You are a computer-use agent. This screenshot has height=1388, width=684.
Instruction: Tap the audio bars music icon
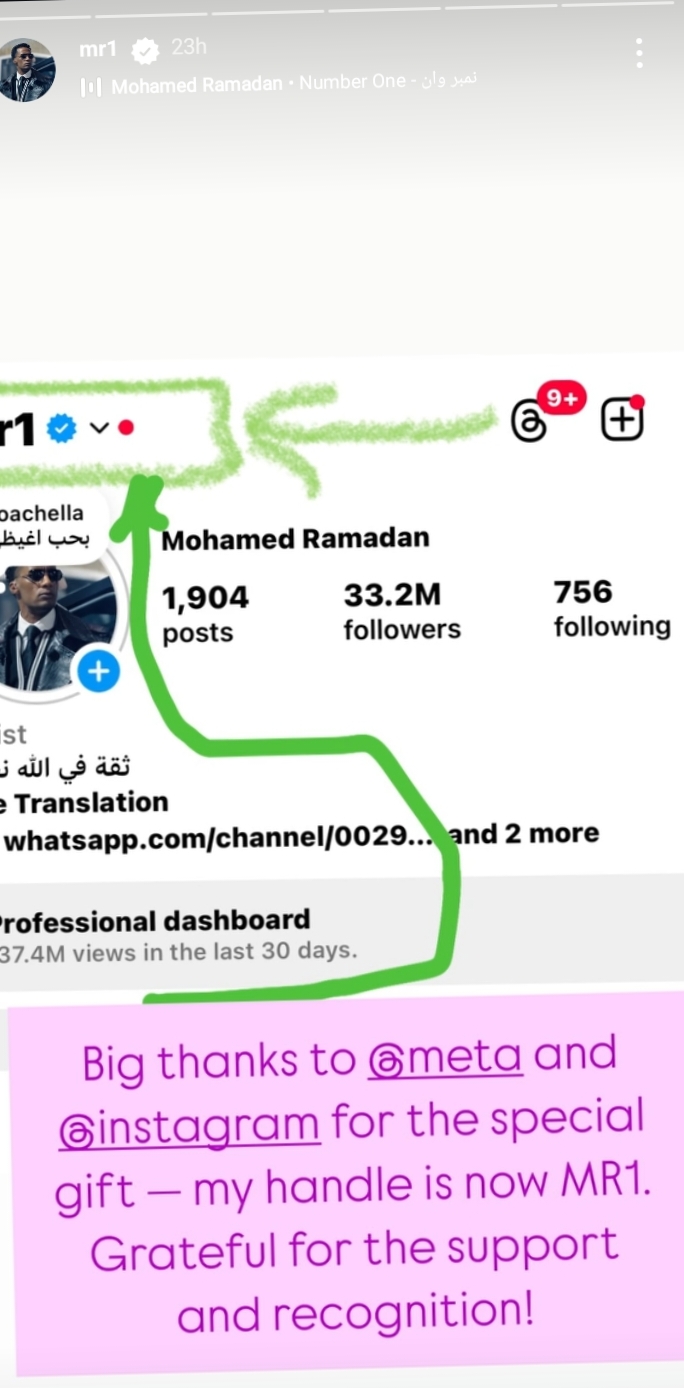pyautogui.click(x=91, y=87)
